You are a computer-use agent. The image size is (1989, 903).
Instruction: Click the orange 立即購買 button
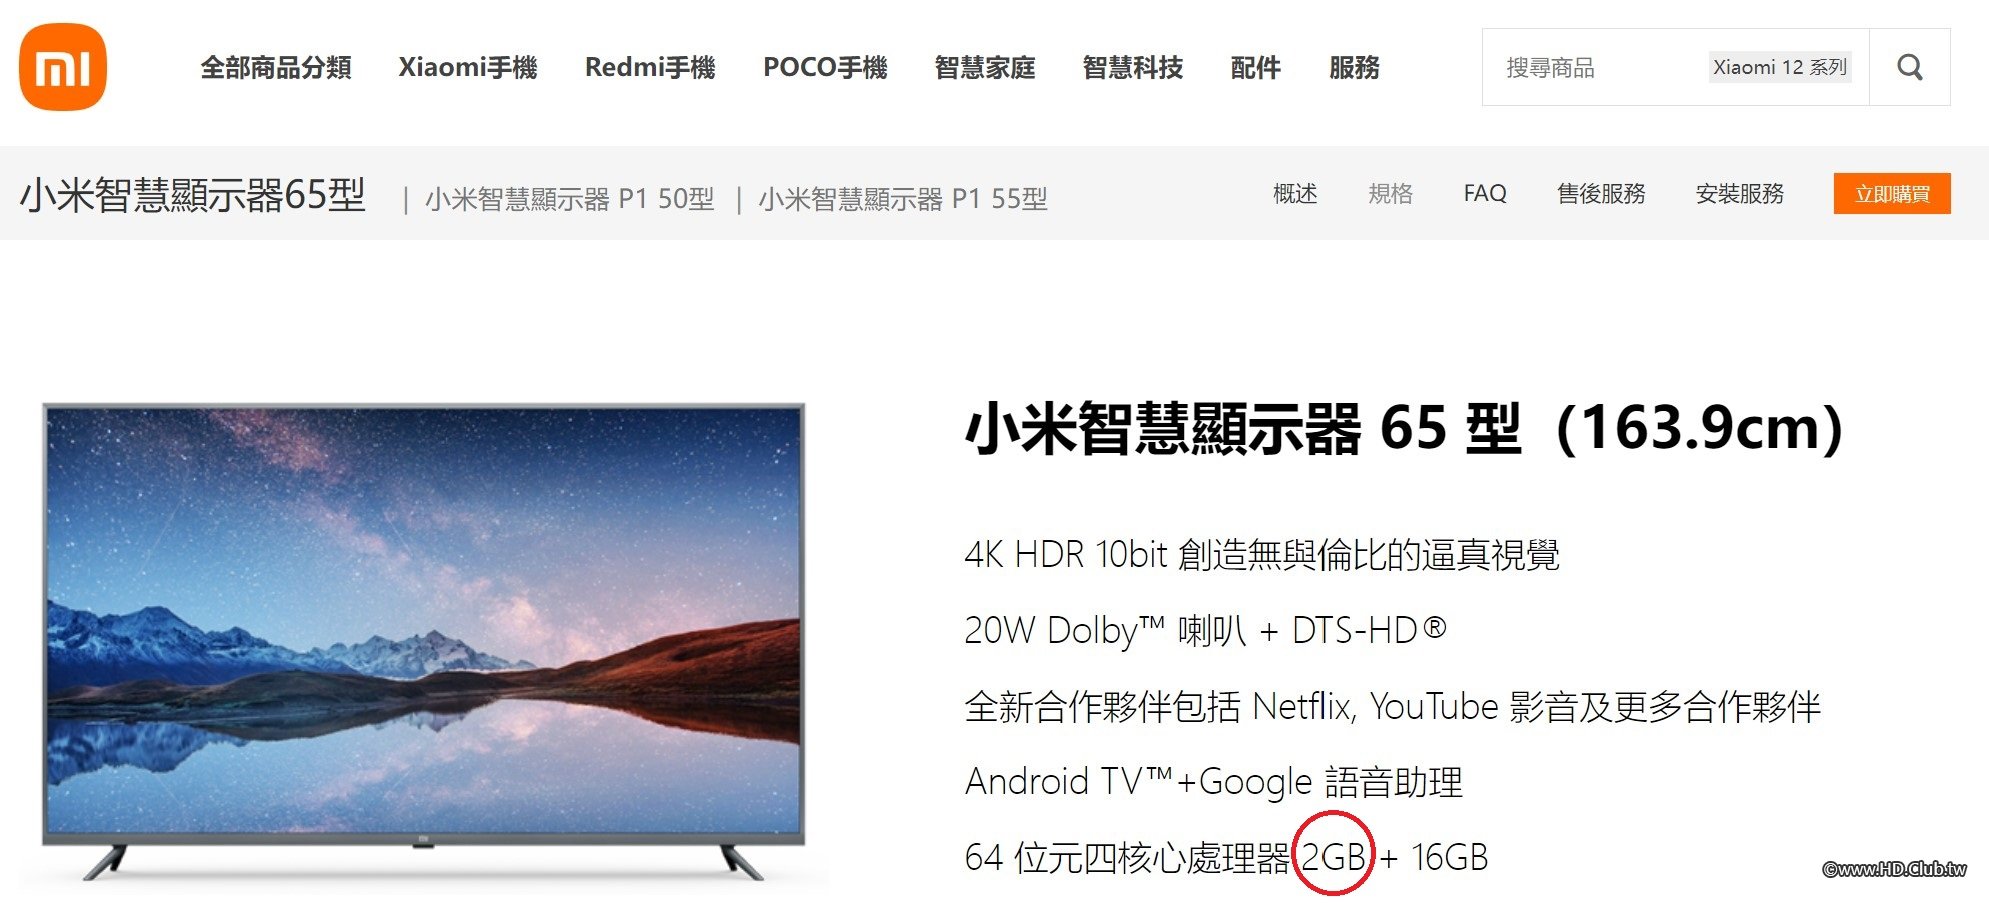pyautogui.click(x=1892, y=193)
